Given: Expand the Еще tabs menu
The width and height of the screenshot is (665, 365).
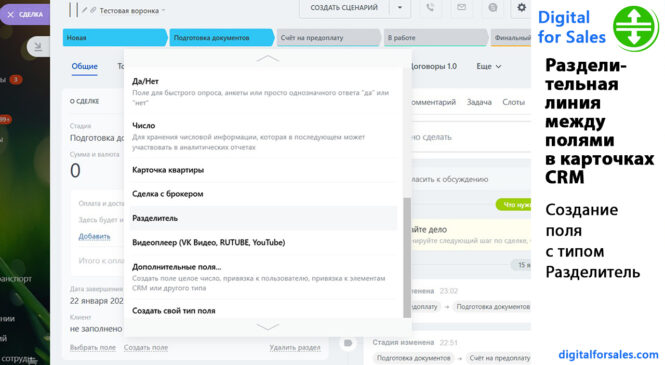Looking at the screenshot, I should (x=489, y=67).
